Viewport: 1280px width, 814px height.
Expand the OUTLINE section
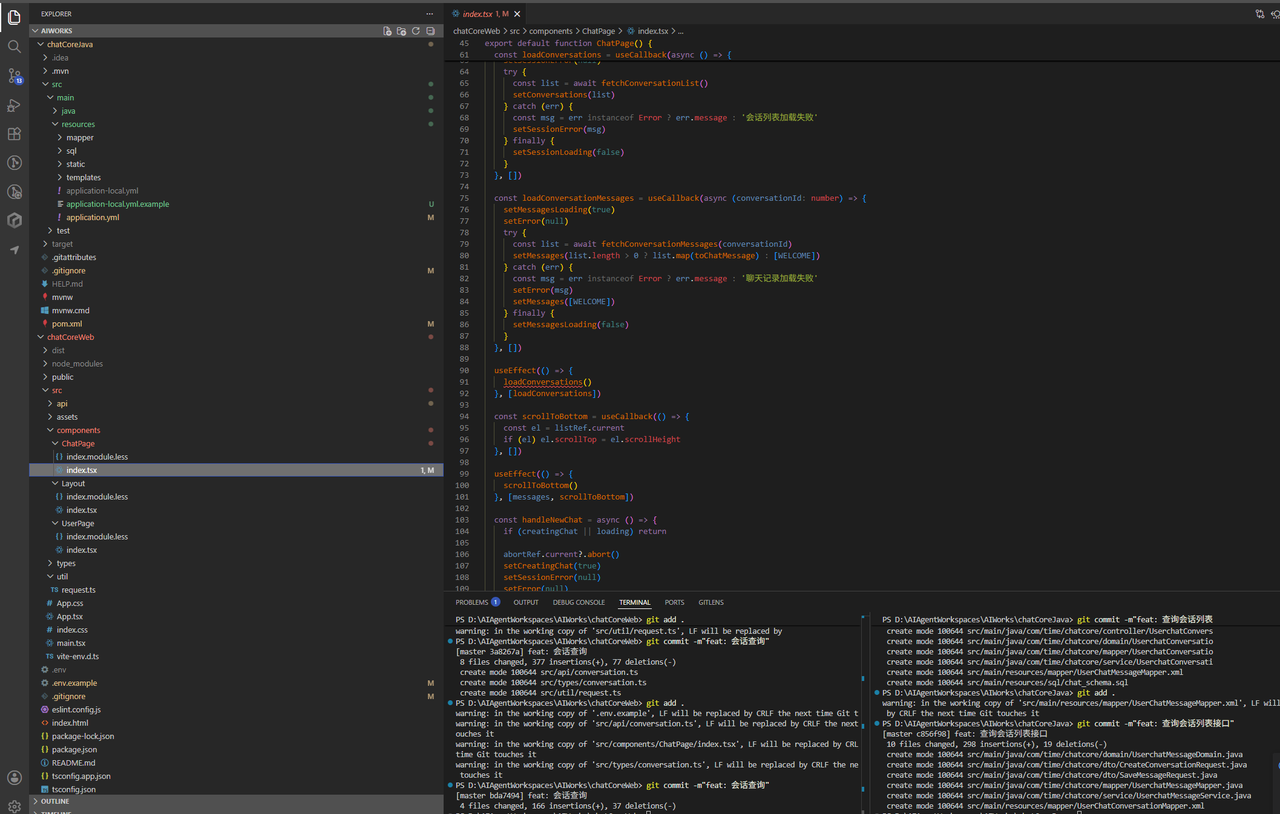pyautogui.click(x=55, y=801)
